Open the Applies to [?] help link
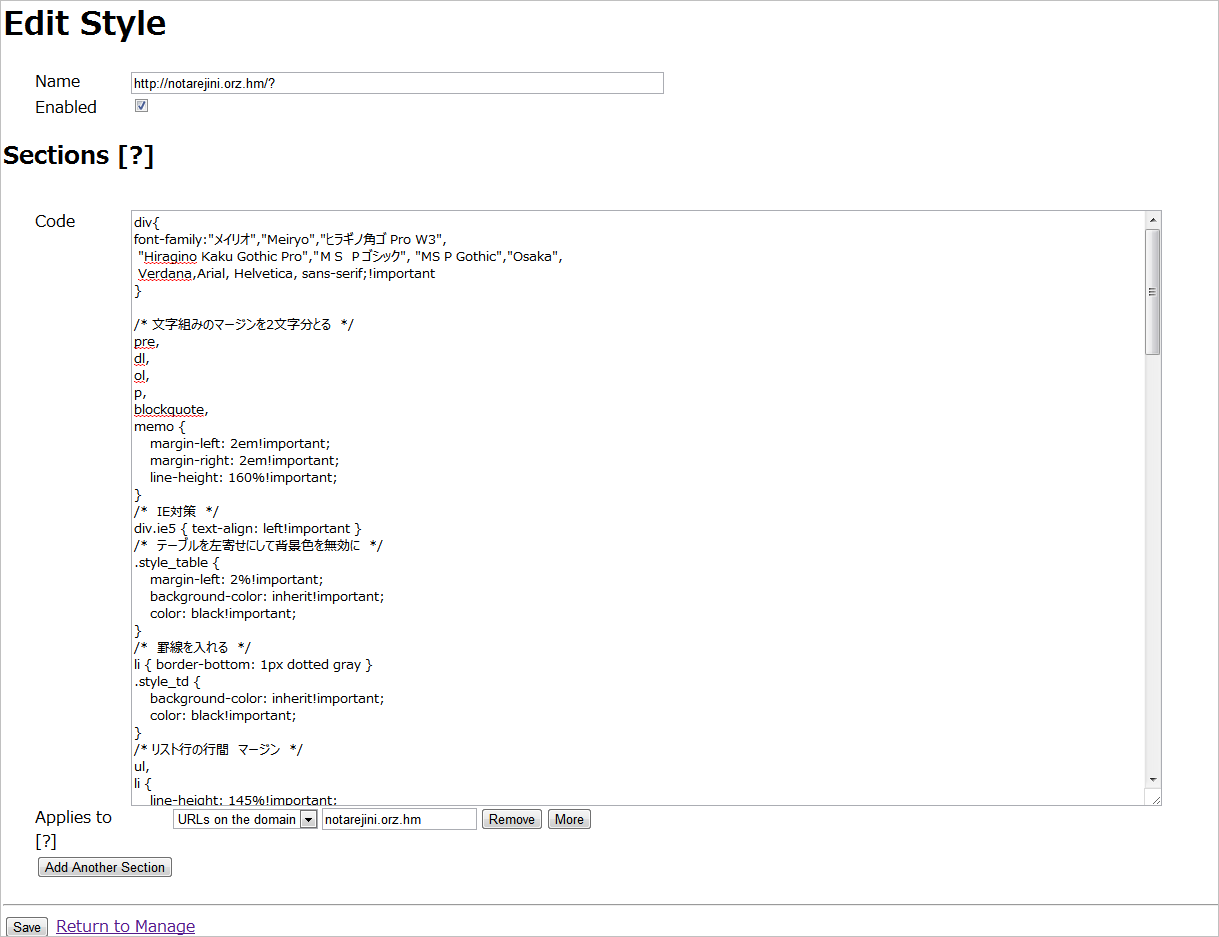Viewport: 1219px width, 937px height. pos(45,842)
